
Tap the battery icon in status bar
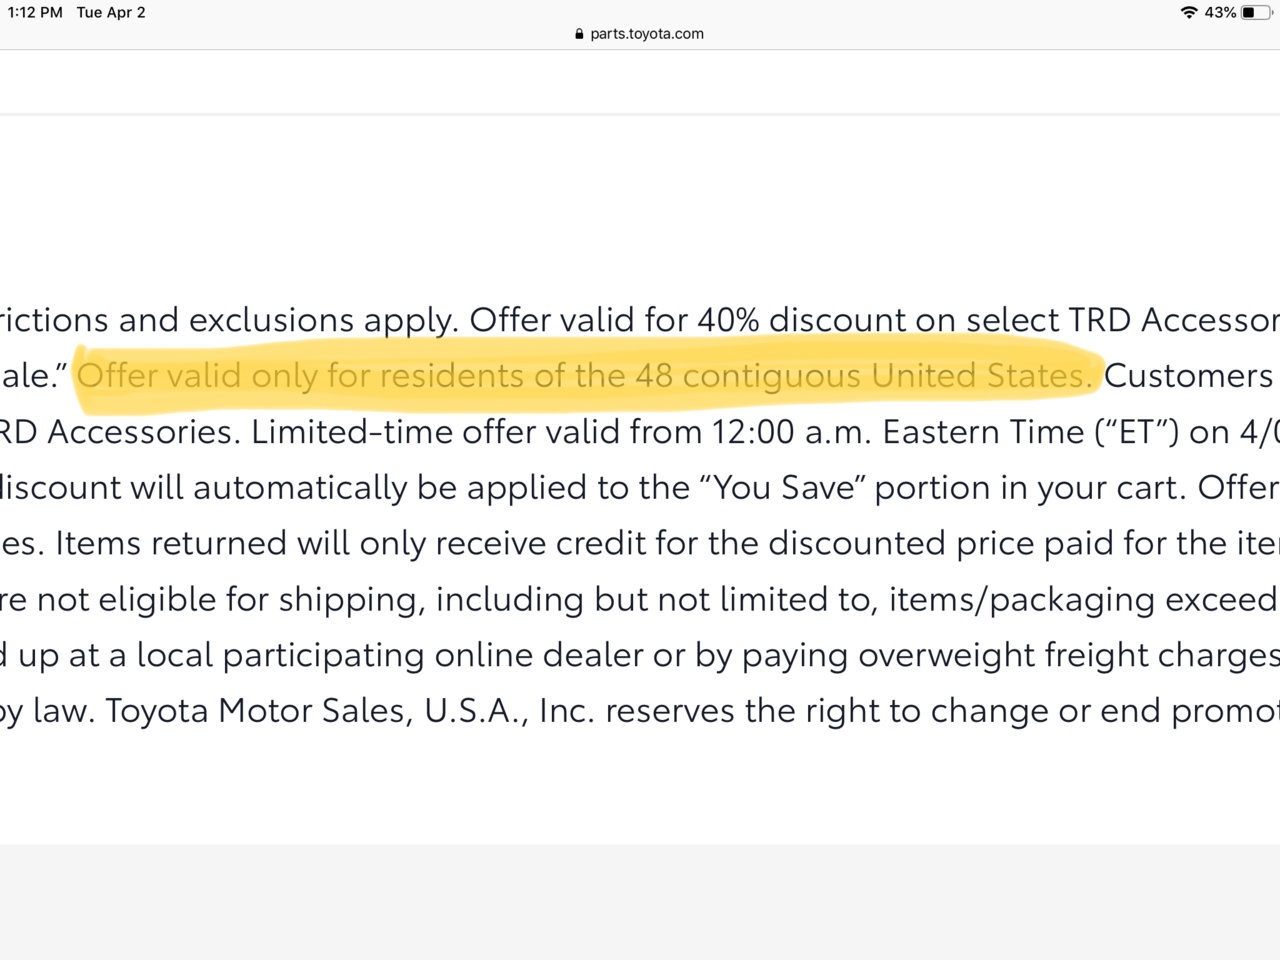coord(1256,13)
